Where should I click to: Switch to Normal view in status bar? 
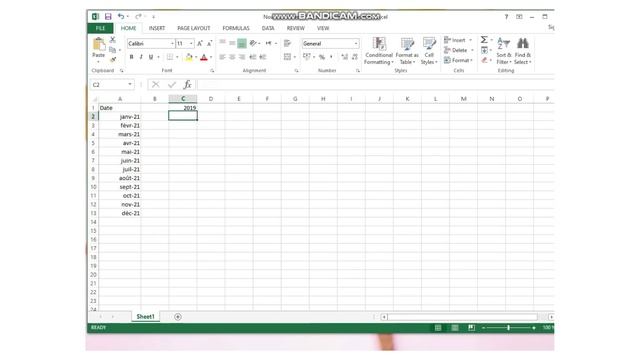pos(438,328)
